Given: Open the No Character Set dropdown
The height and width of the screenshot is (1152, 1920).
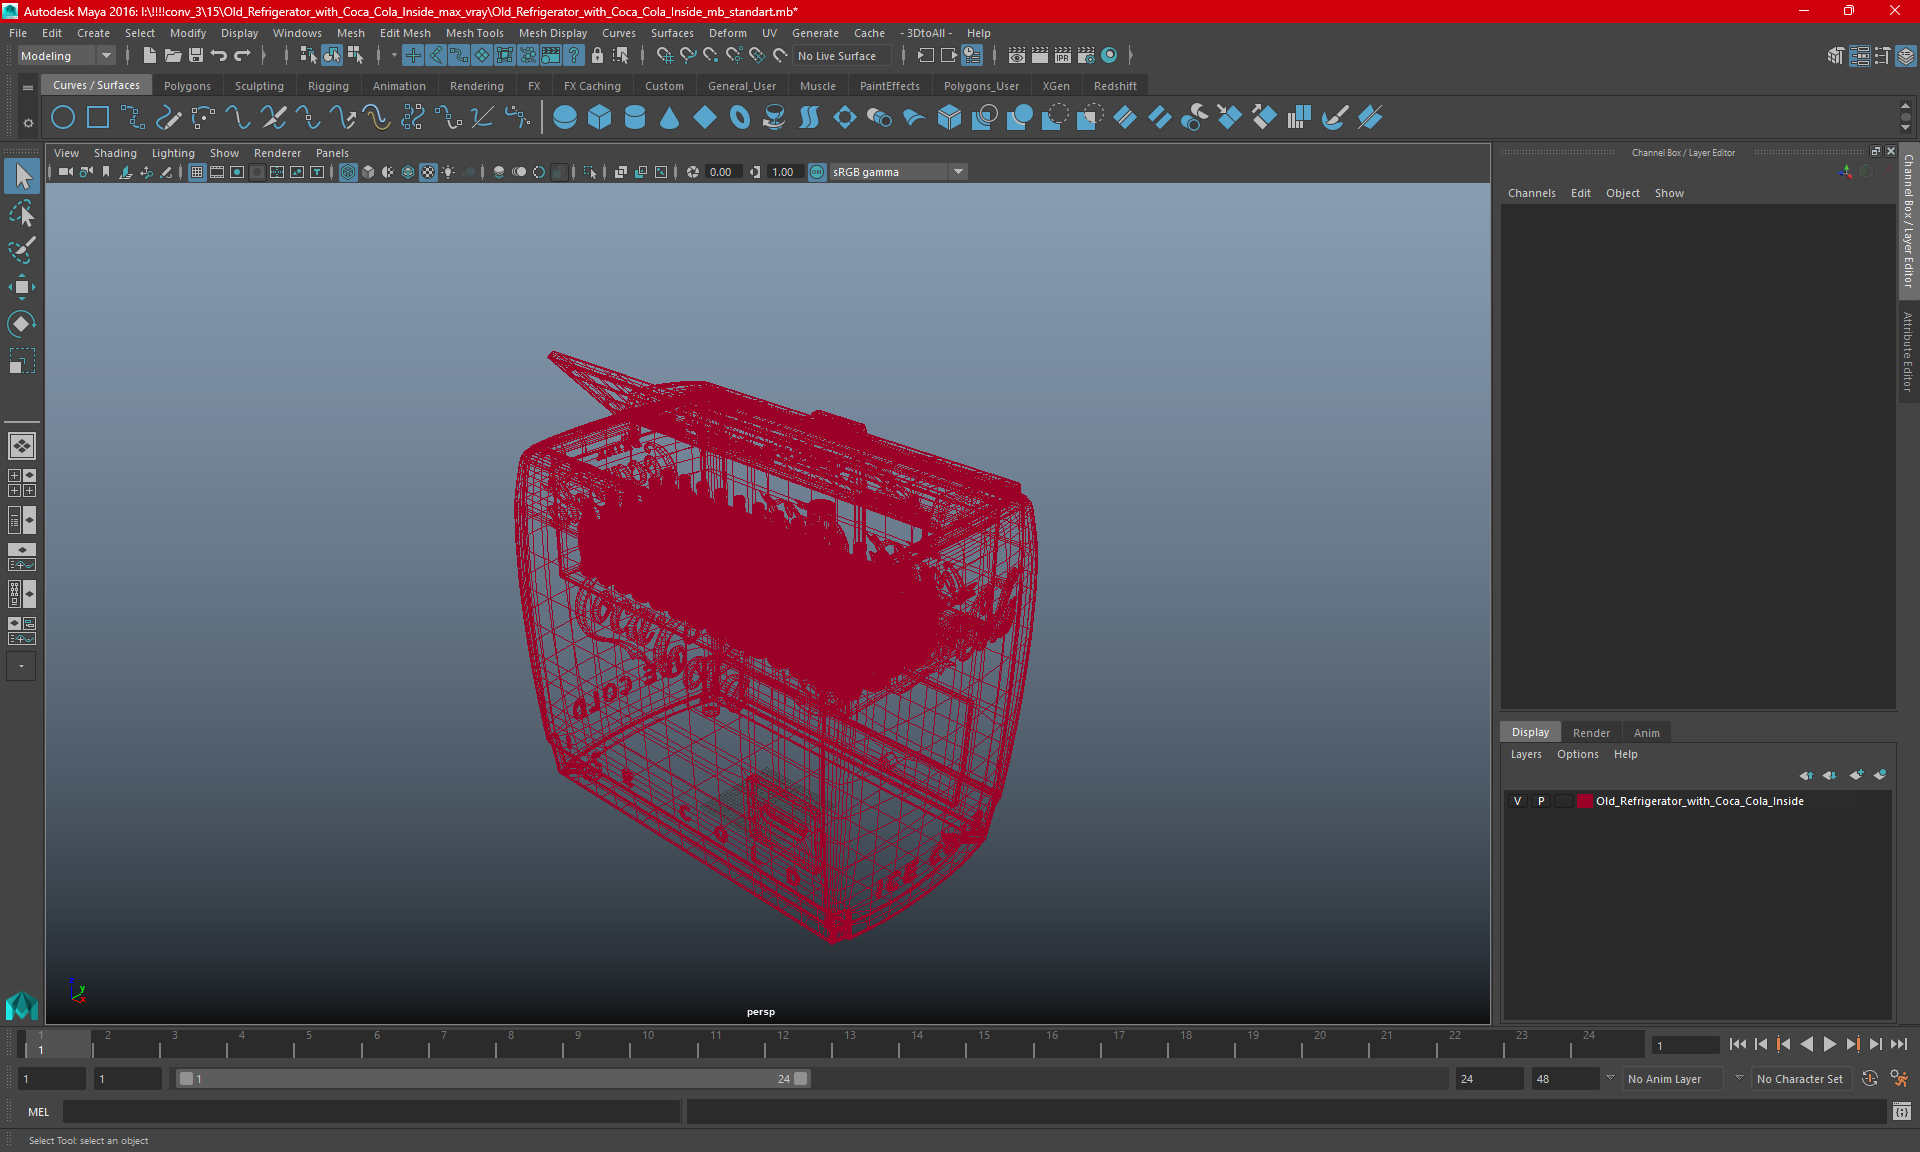Looking at the screenshot, I should coord(1802,1079).
